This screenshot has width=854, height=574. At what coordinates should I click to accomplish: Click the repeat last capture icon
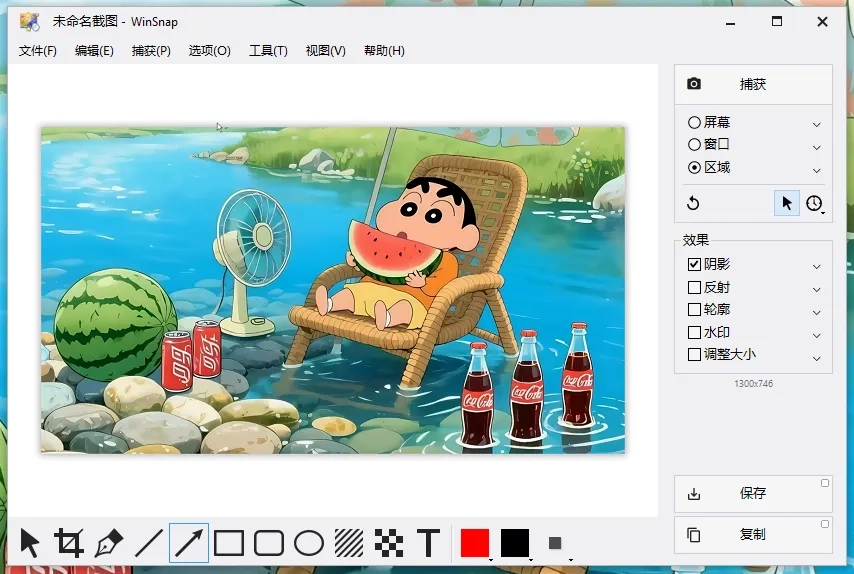click(693, 203)
